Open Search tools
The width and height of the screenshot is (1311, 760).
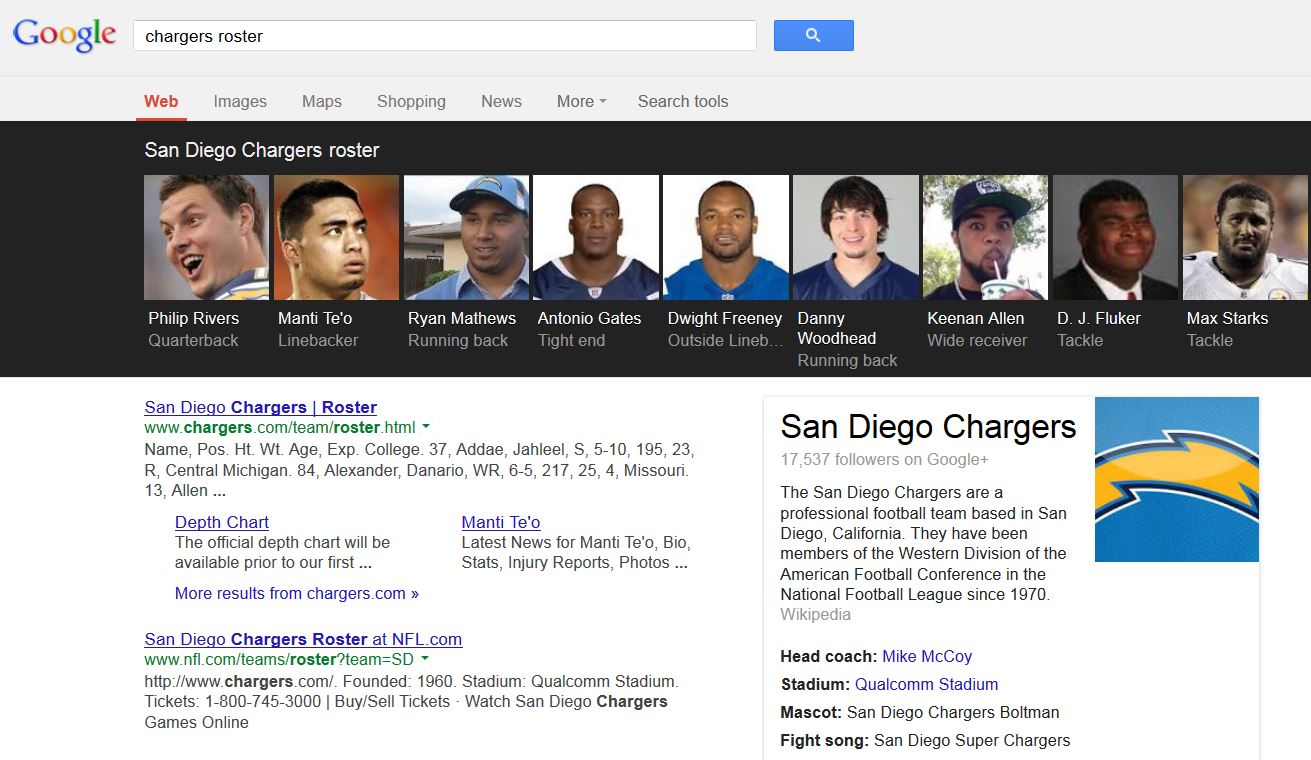coord(683,101)
